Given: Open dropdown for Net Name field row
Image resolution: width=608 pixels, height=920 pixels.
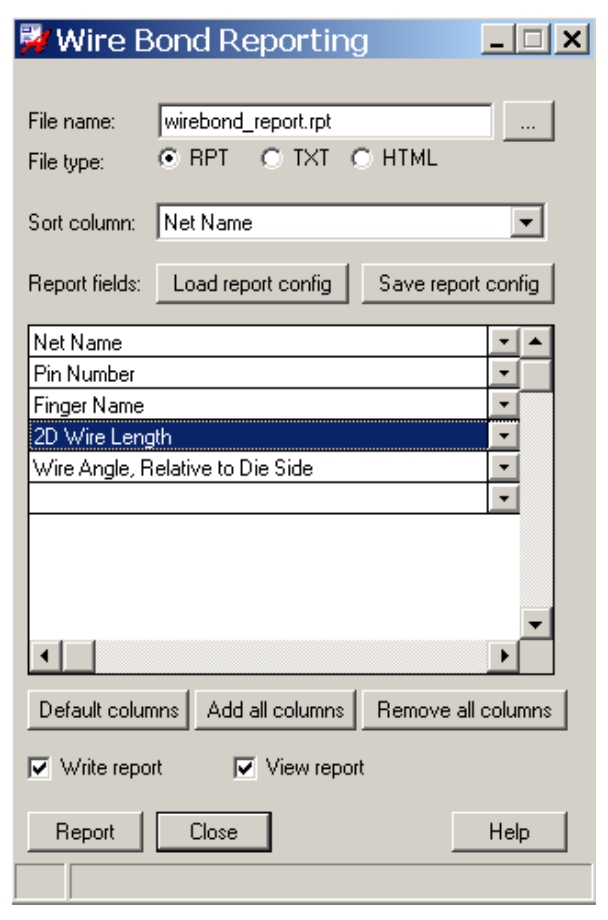Looking at the screenshot, I should point(505,342).
